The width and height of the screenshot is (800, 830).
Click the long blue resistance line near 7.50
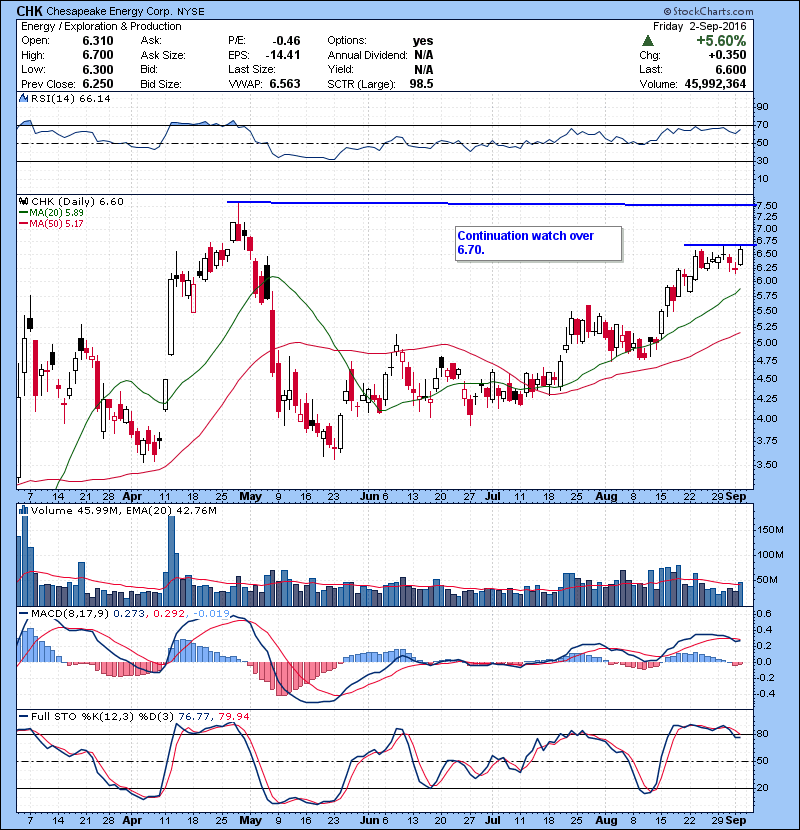tap(490, 204)
